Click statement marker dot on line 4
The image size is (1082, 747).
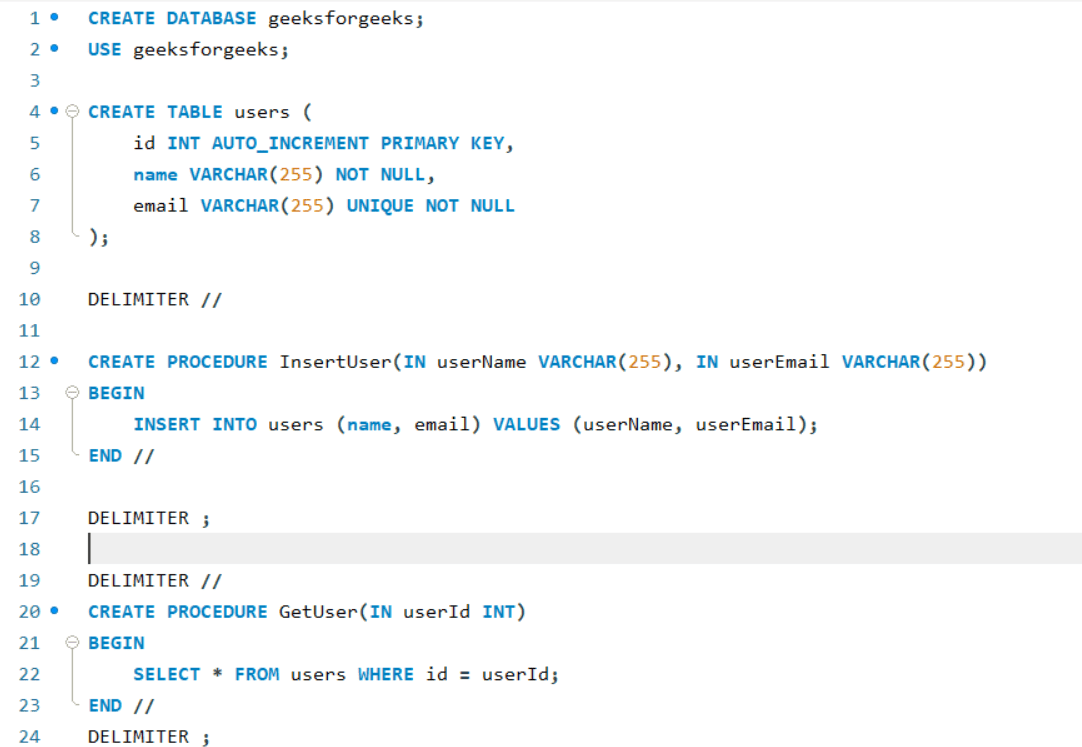click(x=55, y=110)
